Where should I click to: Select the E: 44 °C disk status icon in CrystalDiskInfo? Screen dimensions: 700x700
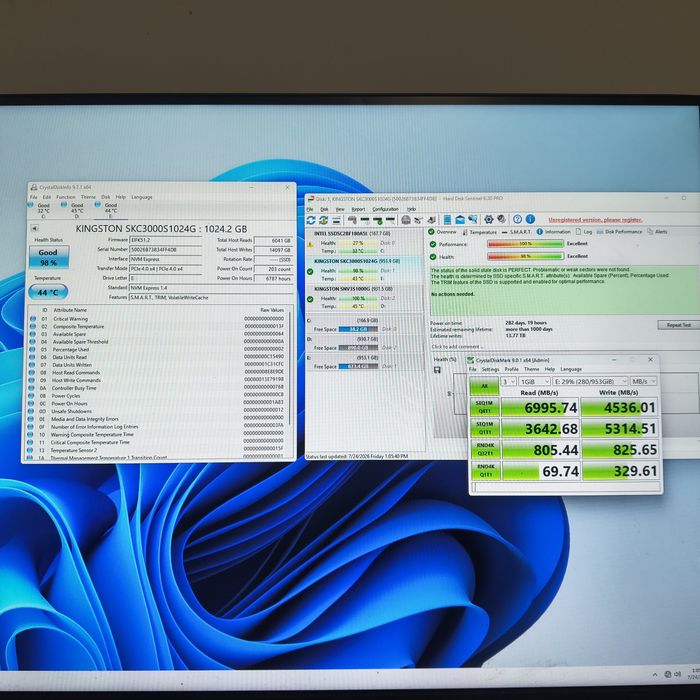[x=98, y=204]
